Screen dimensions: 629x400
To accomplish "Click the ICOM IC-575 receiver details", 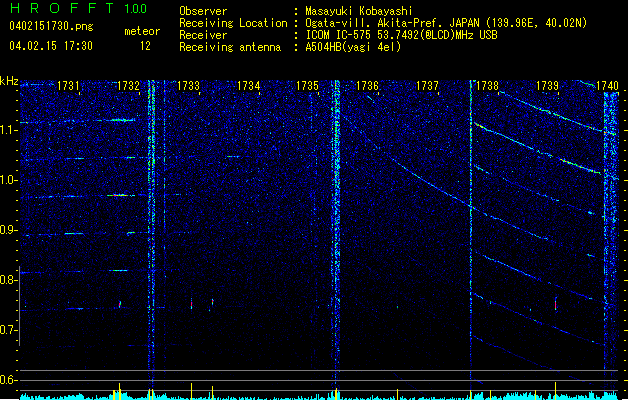I will tap(401, 35).
